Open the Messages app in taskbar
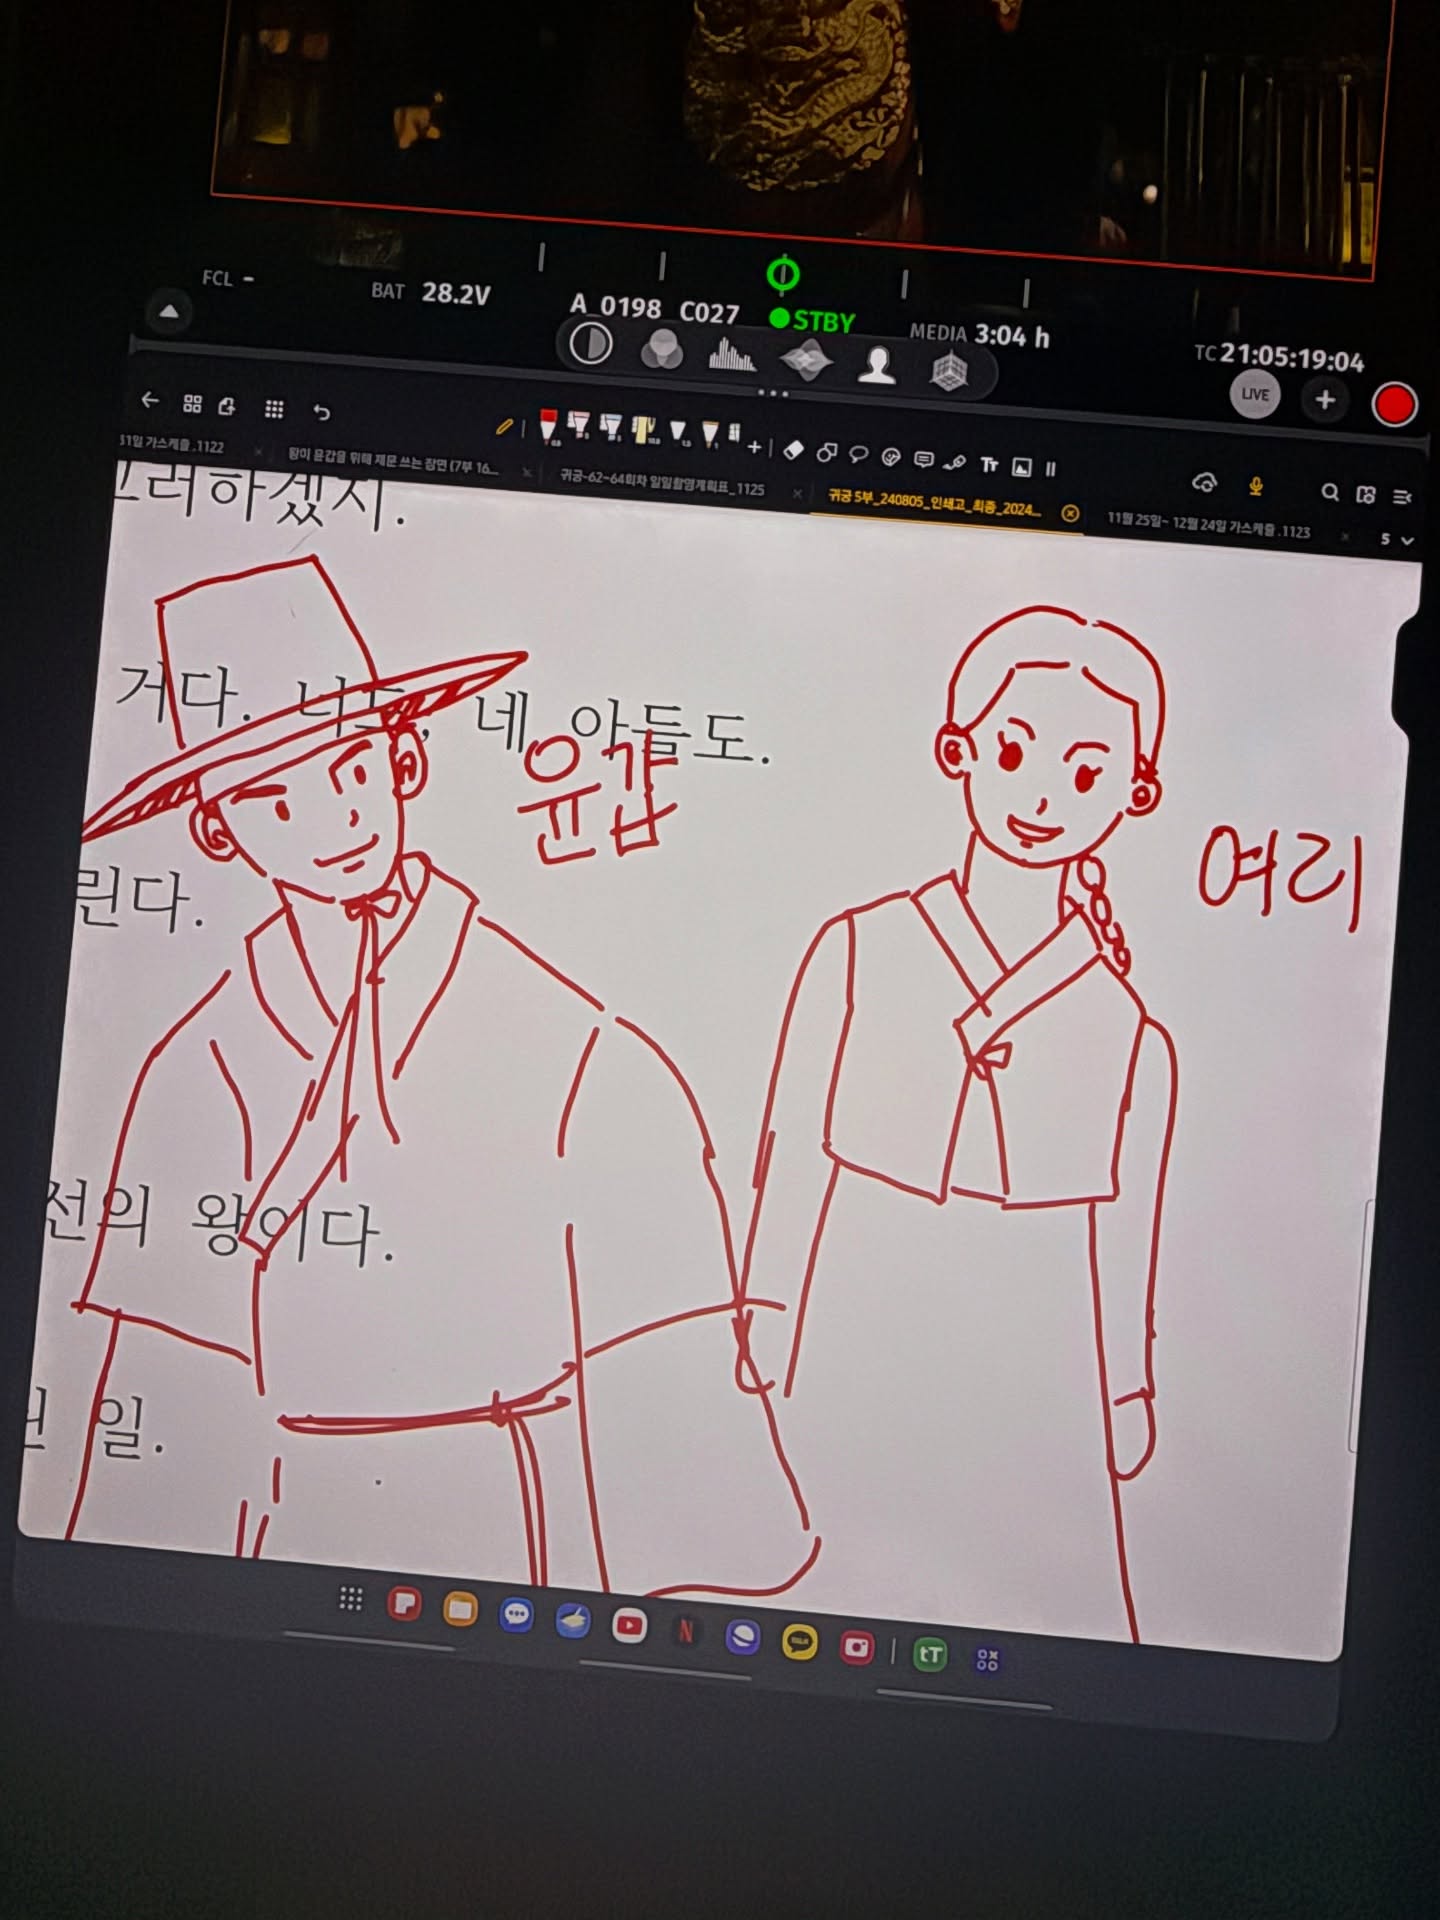 516,1614
